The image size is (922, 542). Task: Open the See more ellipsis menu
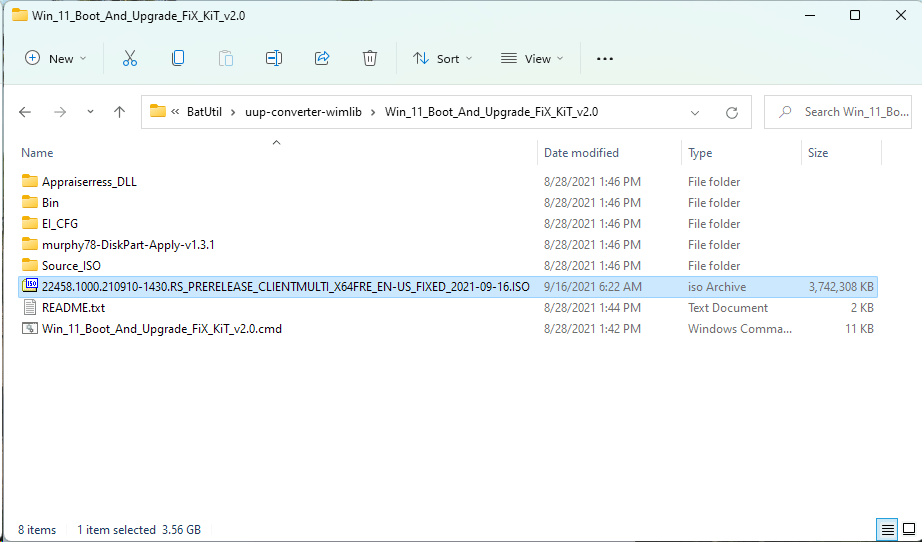[x=604, y=59]
